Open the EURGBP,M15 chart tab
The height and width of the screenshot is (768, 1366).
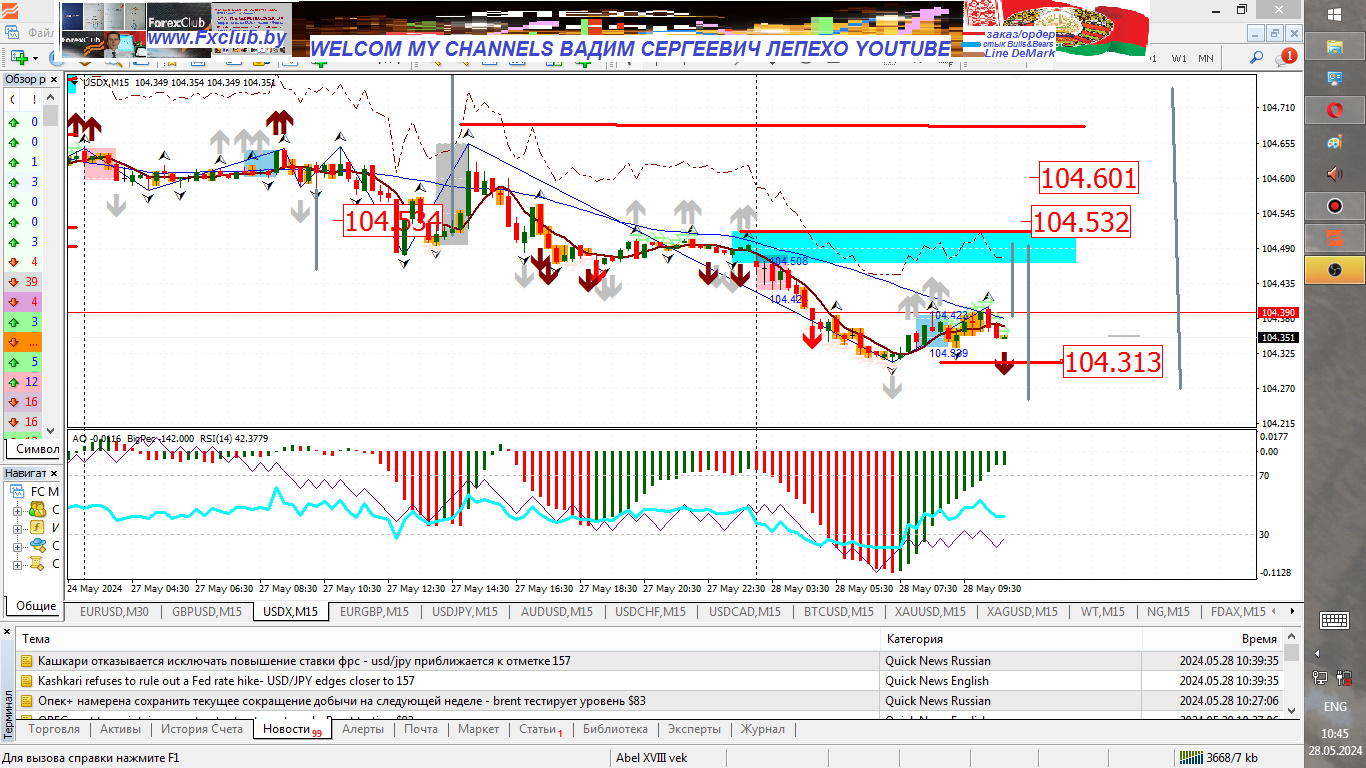[x=375, y=612]
